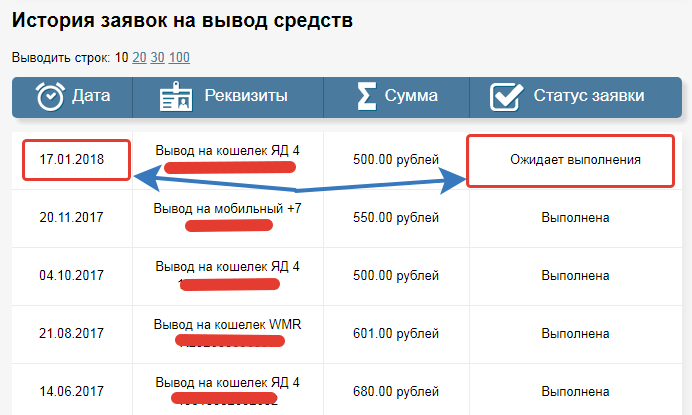692x415 pixels.
Task: Click Вывод на кошелек ЯД 4 in 17.01.2018 row
Action: (227, 151)
